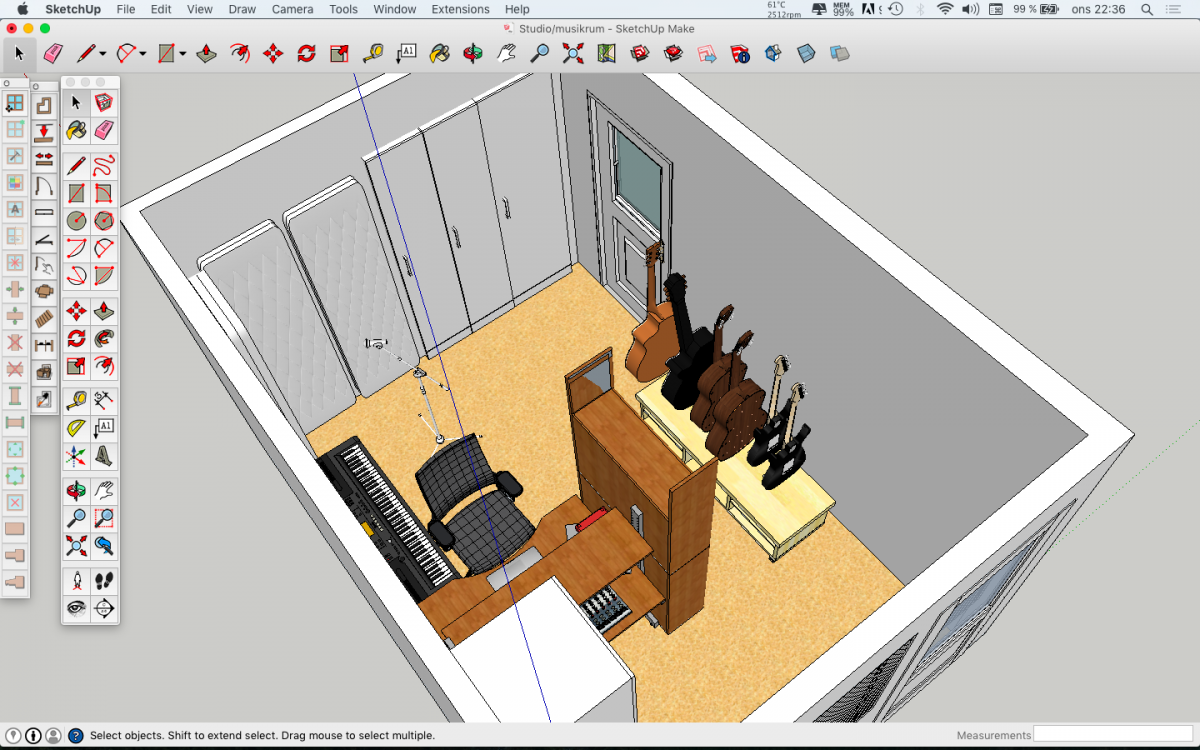1200x750 pixels.
Task: Activate the Freehand drawing tool
Action: click(x=103, y=165)
